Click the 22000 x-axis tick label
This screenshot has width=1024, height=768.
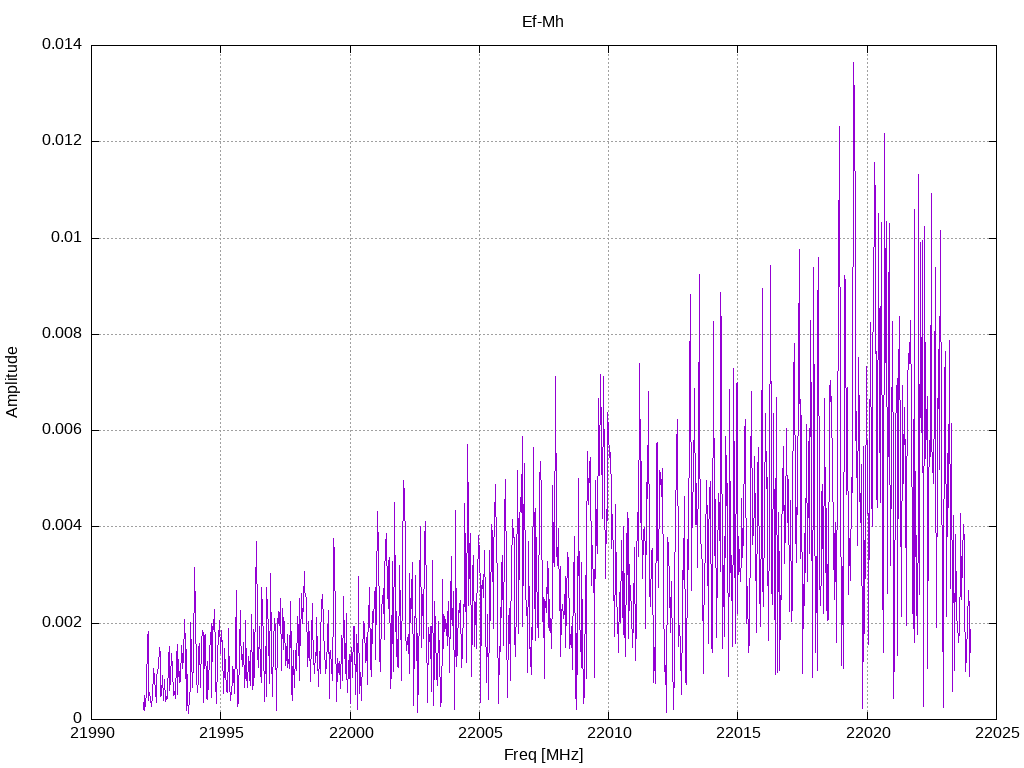[351, 733]
